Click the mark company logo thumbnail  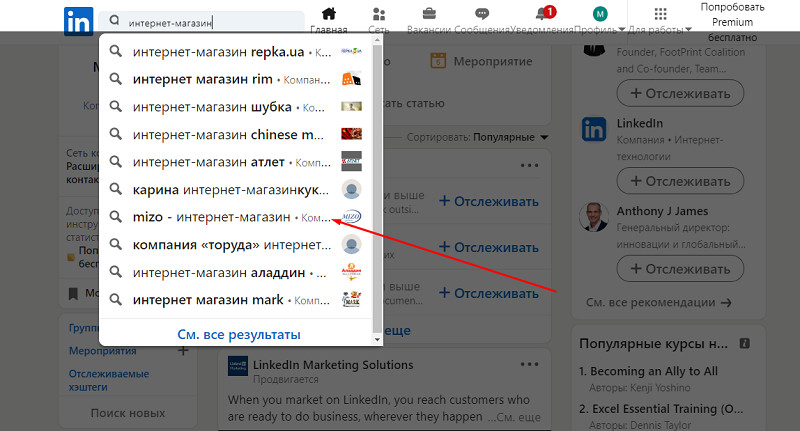click(351, 299)
